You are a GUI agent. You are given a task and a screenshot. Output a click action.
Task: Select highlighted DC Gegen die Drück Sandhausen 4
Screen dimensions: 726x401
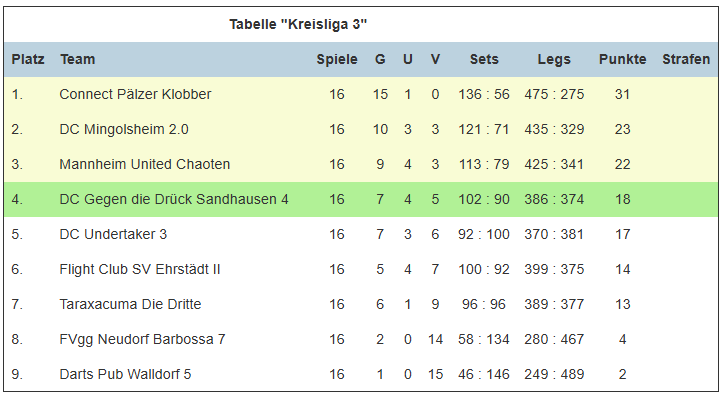[174, 200]
